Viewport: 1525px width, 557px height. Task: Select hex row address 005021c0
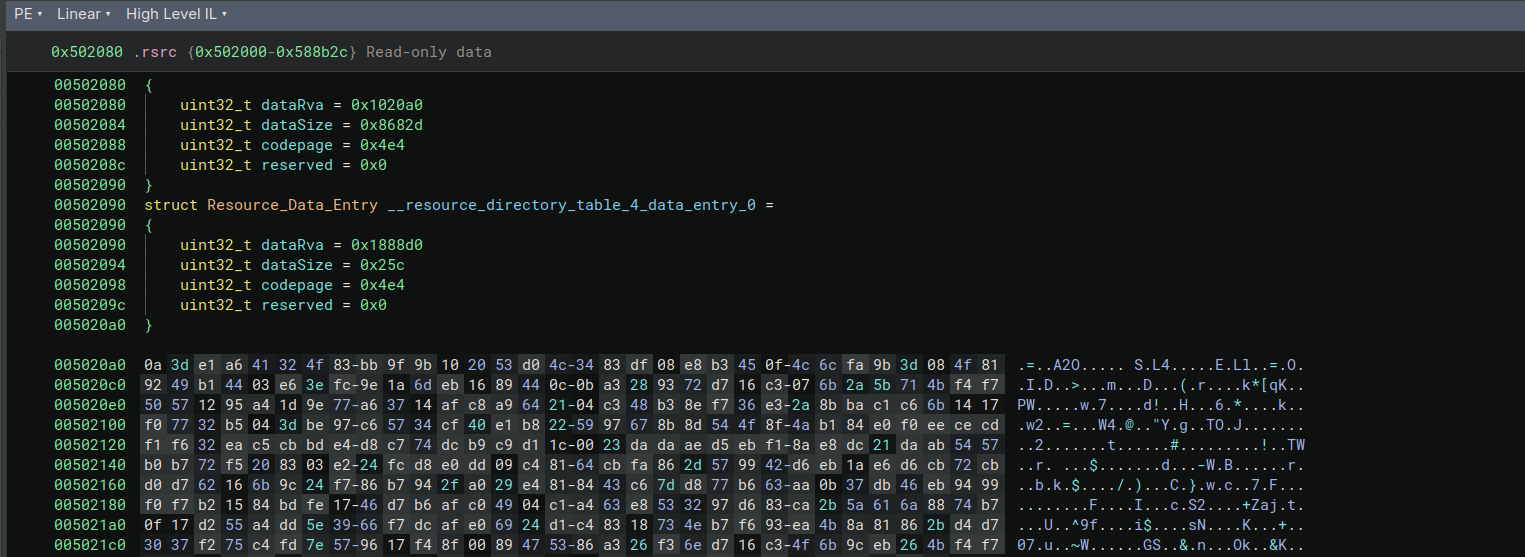90,545
